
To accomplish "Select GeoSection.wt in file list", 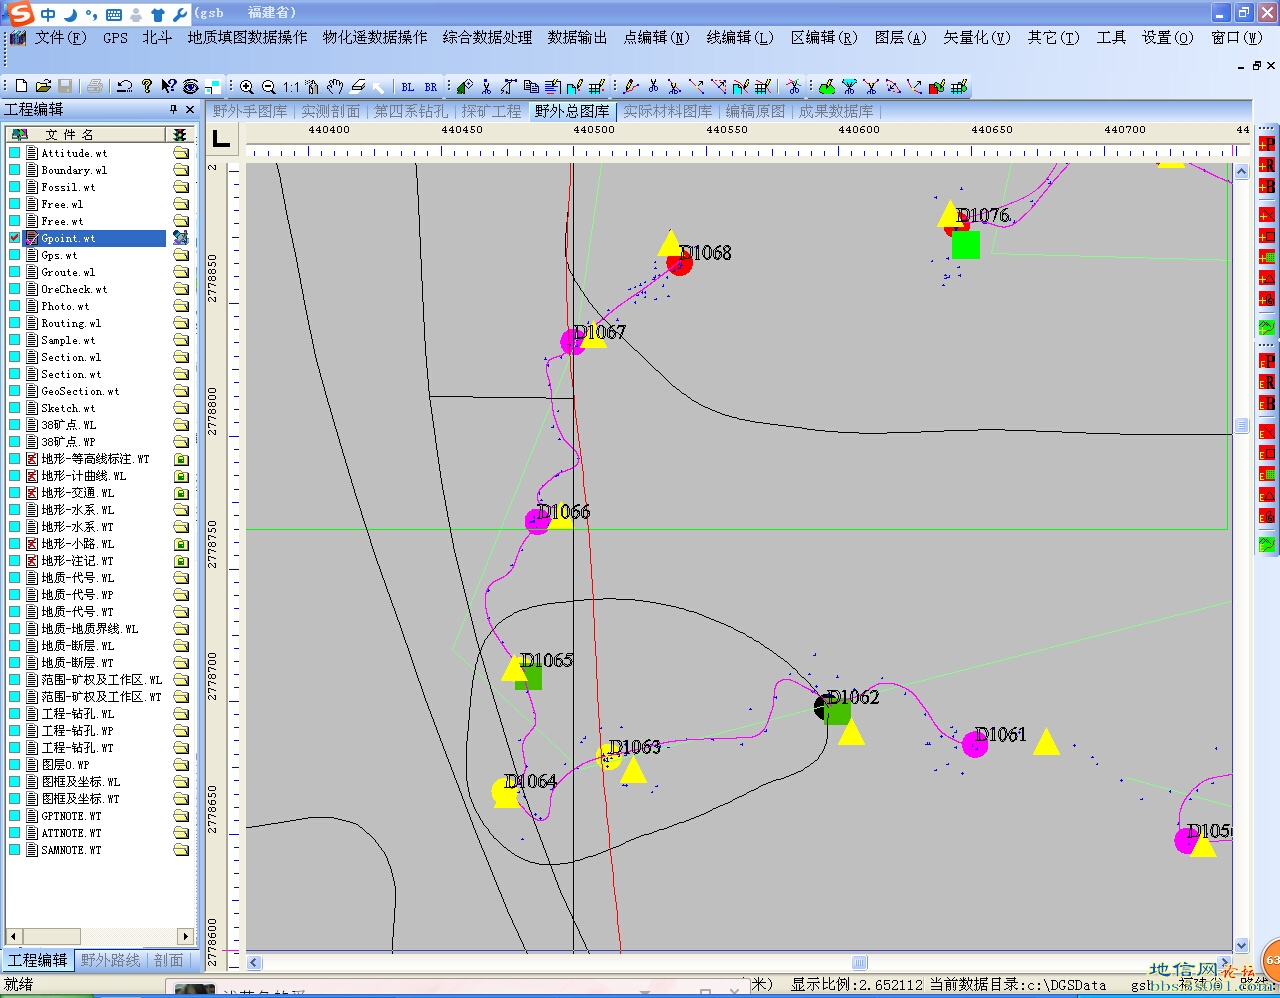I will [x=80, y=391].
